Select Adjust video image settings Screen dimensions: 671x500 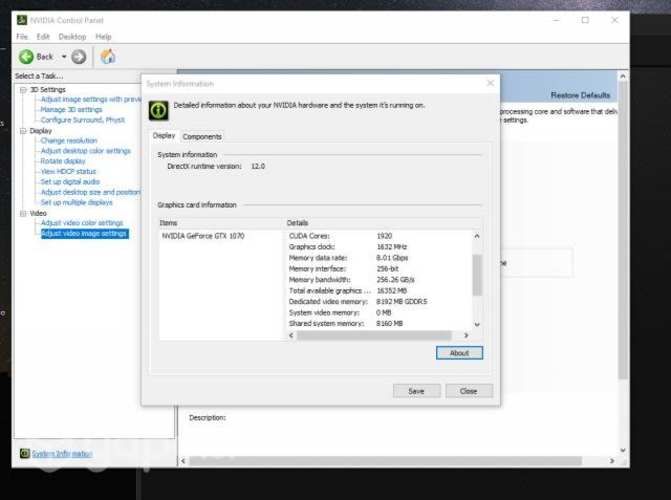click(x=84, y=233)
